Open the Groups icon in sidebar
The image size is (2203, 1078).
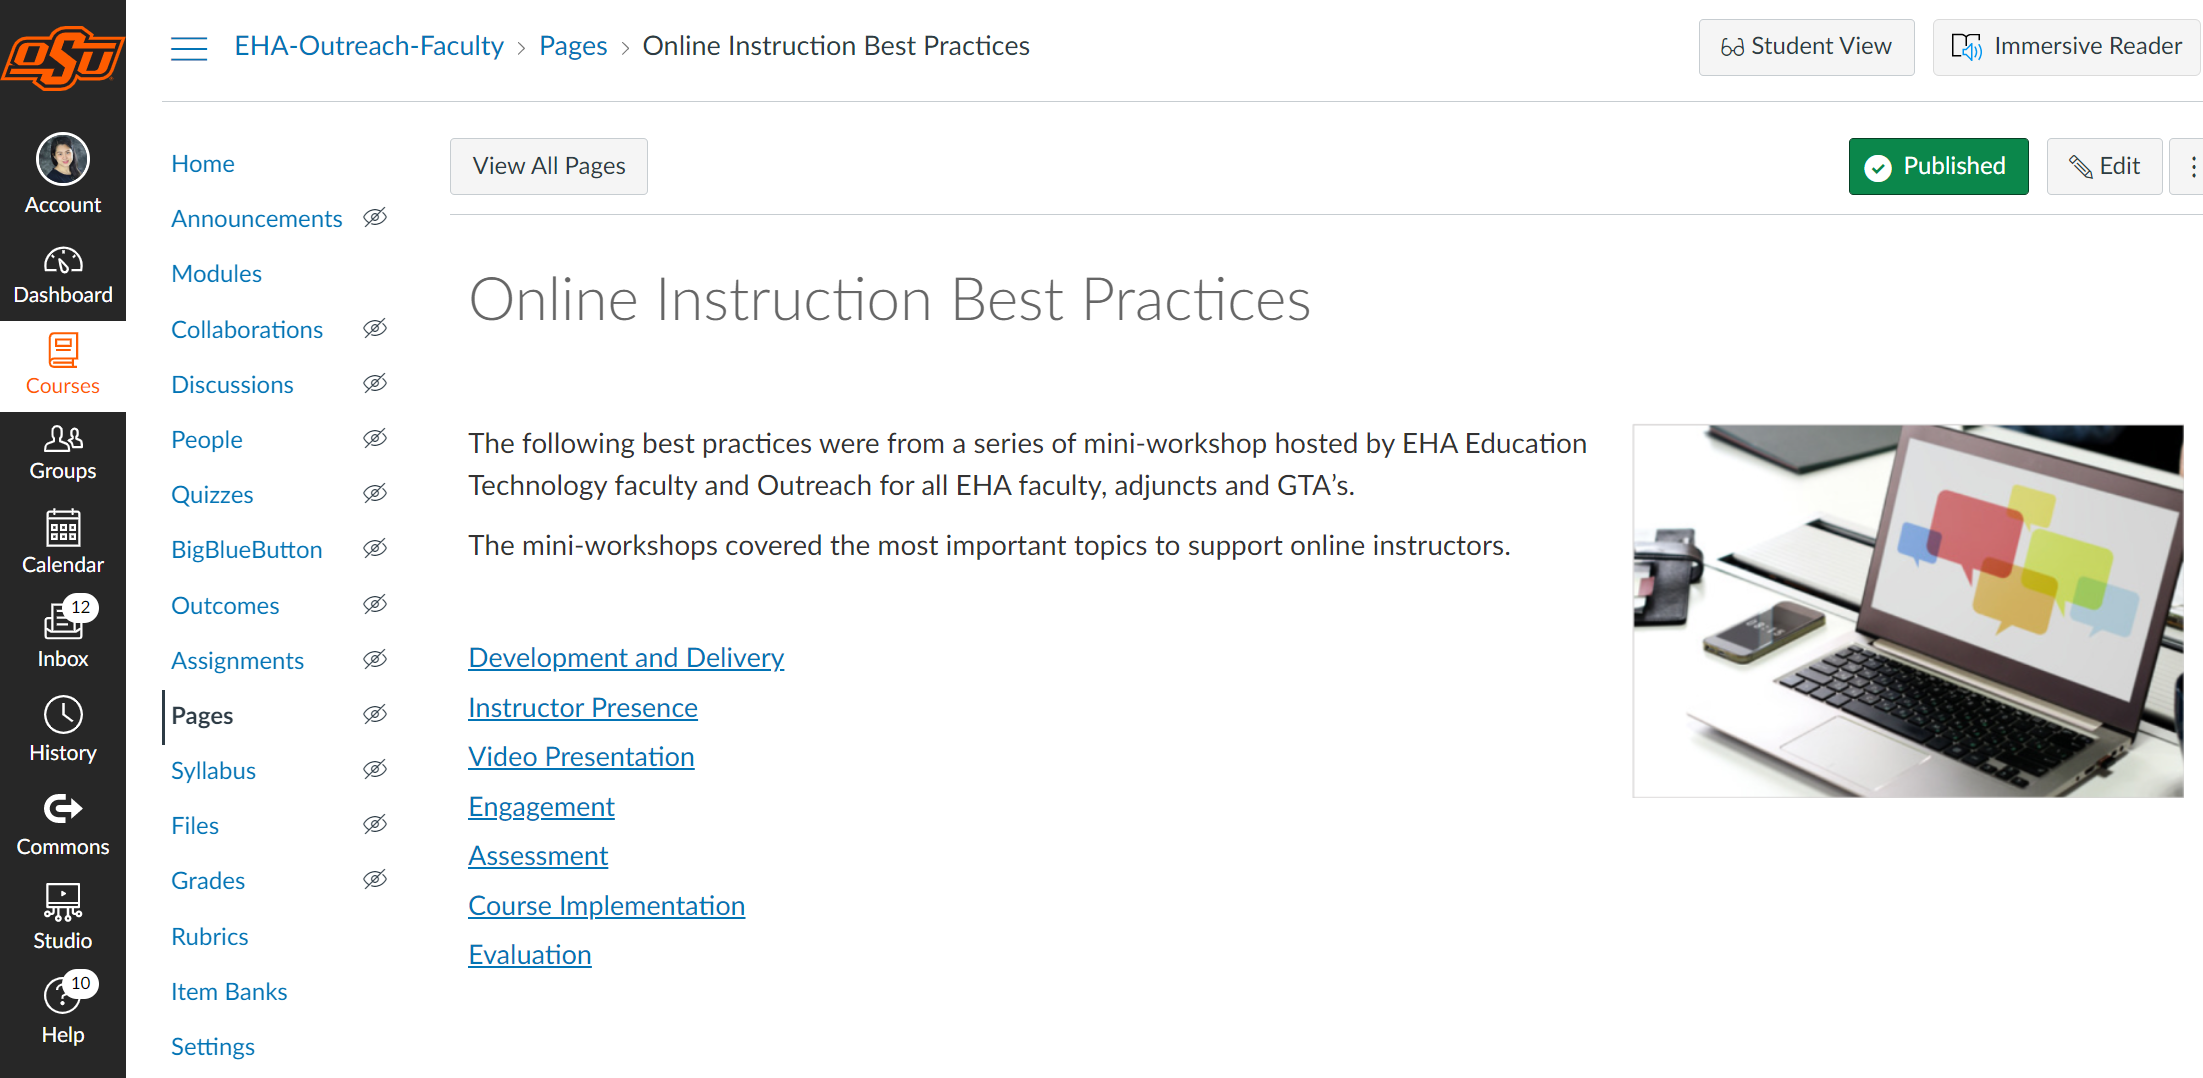point(63,438)
